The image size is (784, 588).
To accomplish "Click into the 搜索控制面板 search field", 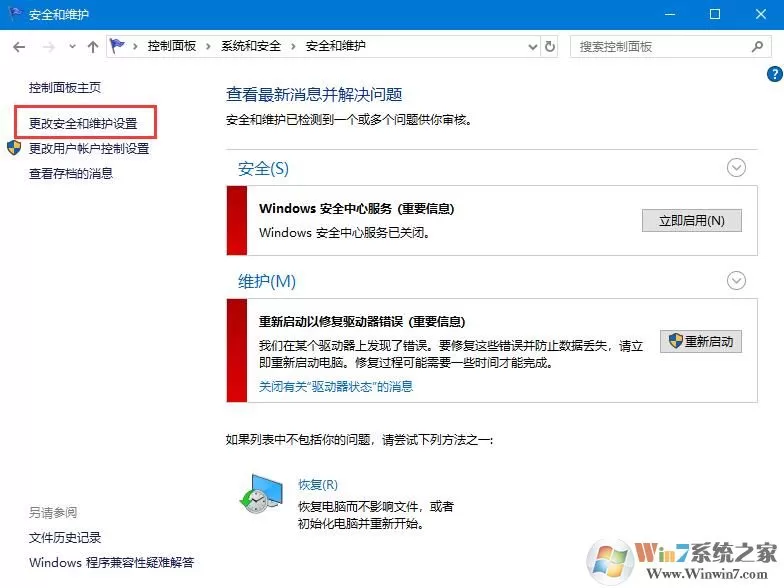I will point(660,46).
